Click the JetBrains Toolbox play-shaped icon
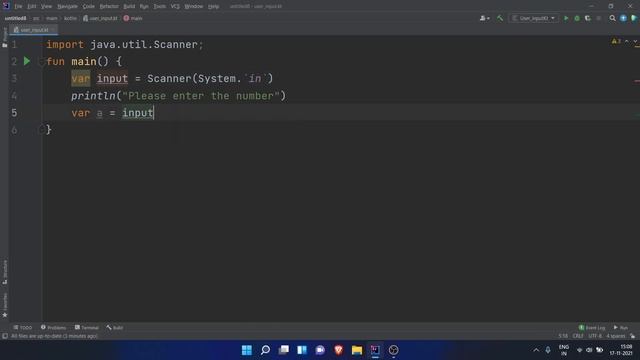 pyautogui.click(x=634, y=18)
